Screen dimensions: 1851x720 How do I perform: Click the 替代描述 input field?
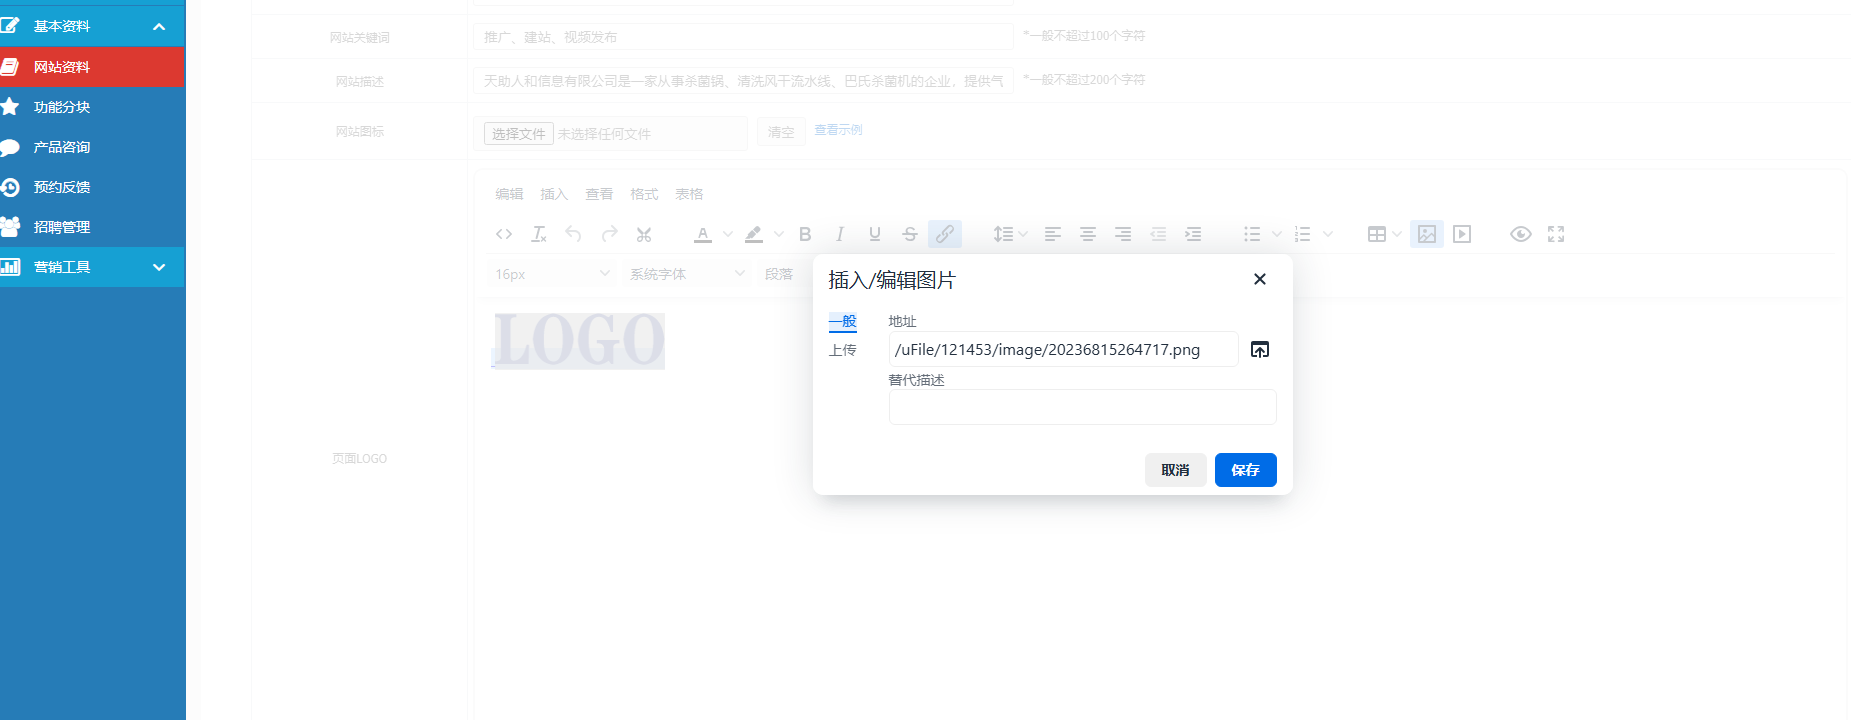[x=1082, y=407]
